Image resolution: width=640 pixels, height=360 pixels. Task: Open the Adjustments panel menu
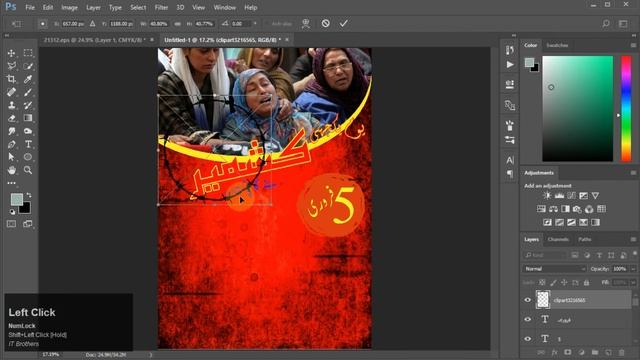pos(633,173)
